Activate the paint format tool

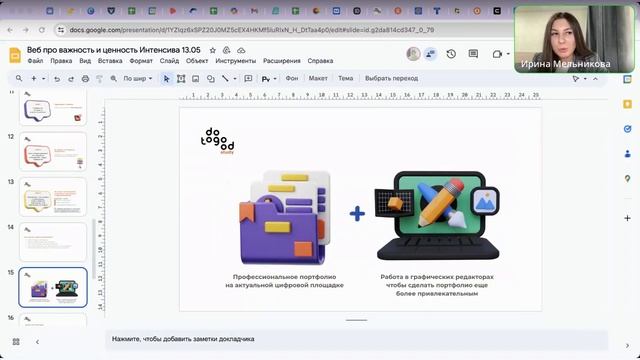click(99, 79)
